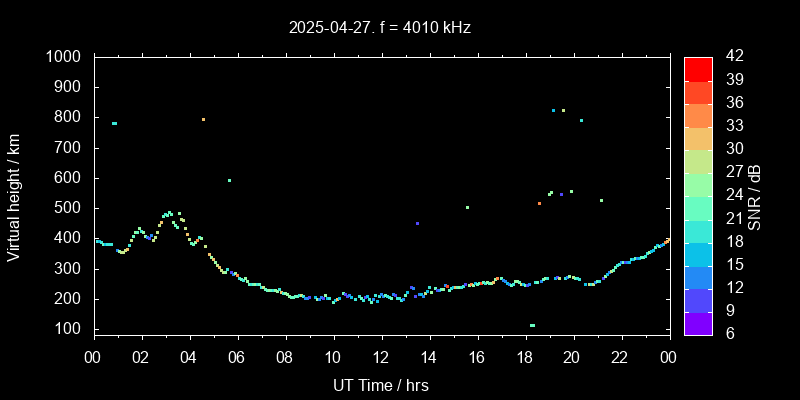This screenshot has width=800, height=400.
Task: Click the red 39–42 dB colorbar segment
Action: pos(698,69)
